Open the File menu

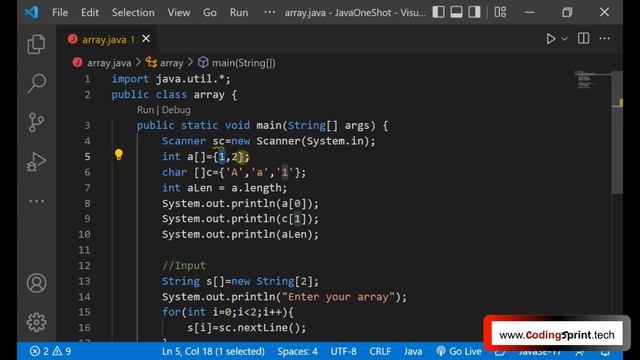point(60,13)
